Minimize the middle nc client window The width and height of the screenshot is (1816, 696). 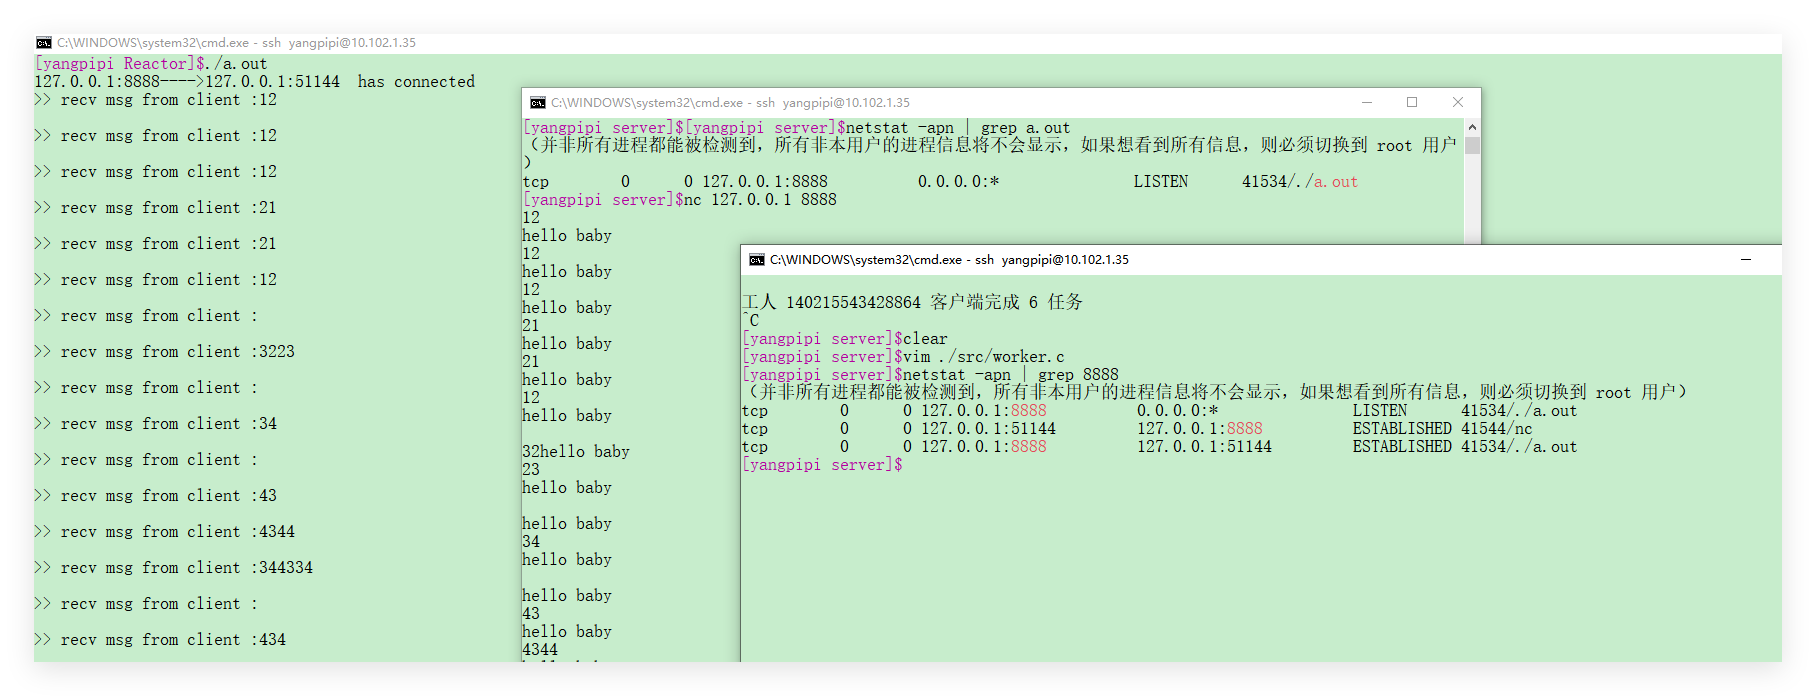tap(1367, 103)
